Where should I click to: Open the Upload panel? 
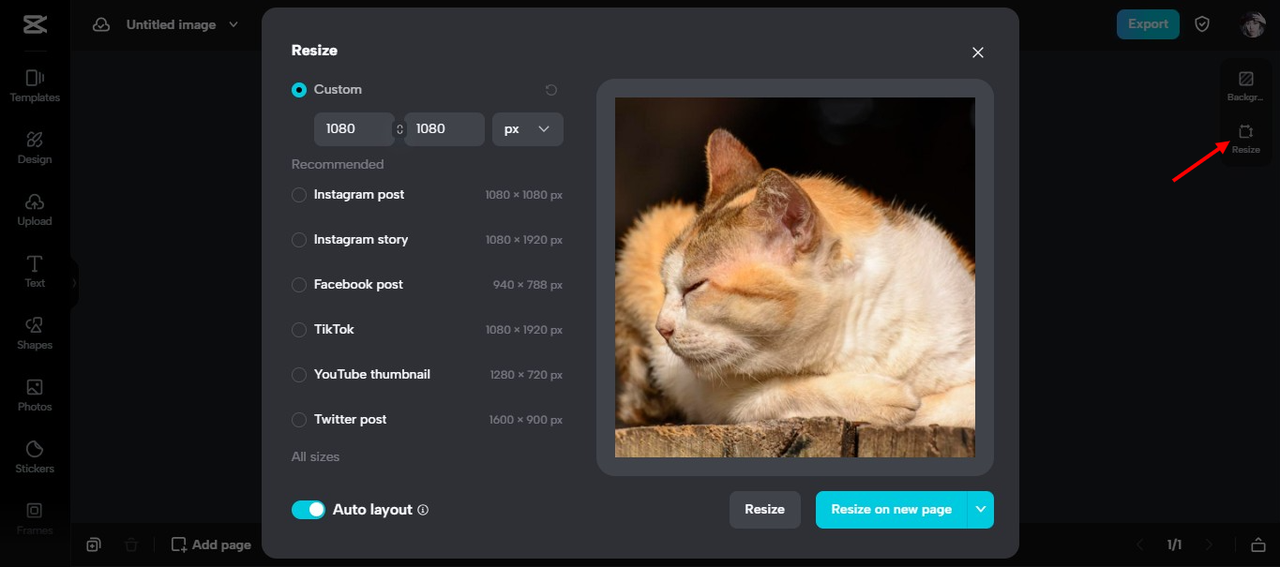(x=35, y=210)
